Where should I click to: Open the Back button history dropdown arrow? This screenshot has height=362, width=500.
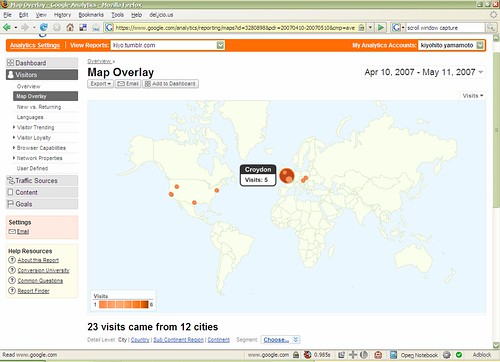pyautogui.click(x=16, y=28)
